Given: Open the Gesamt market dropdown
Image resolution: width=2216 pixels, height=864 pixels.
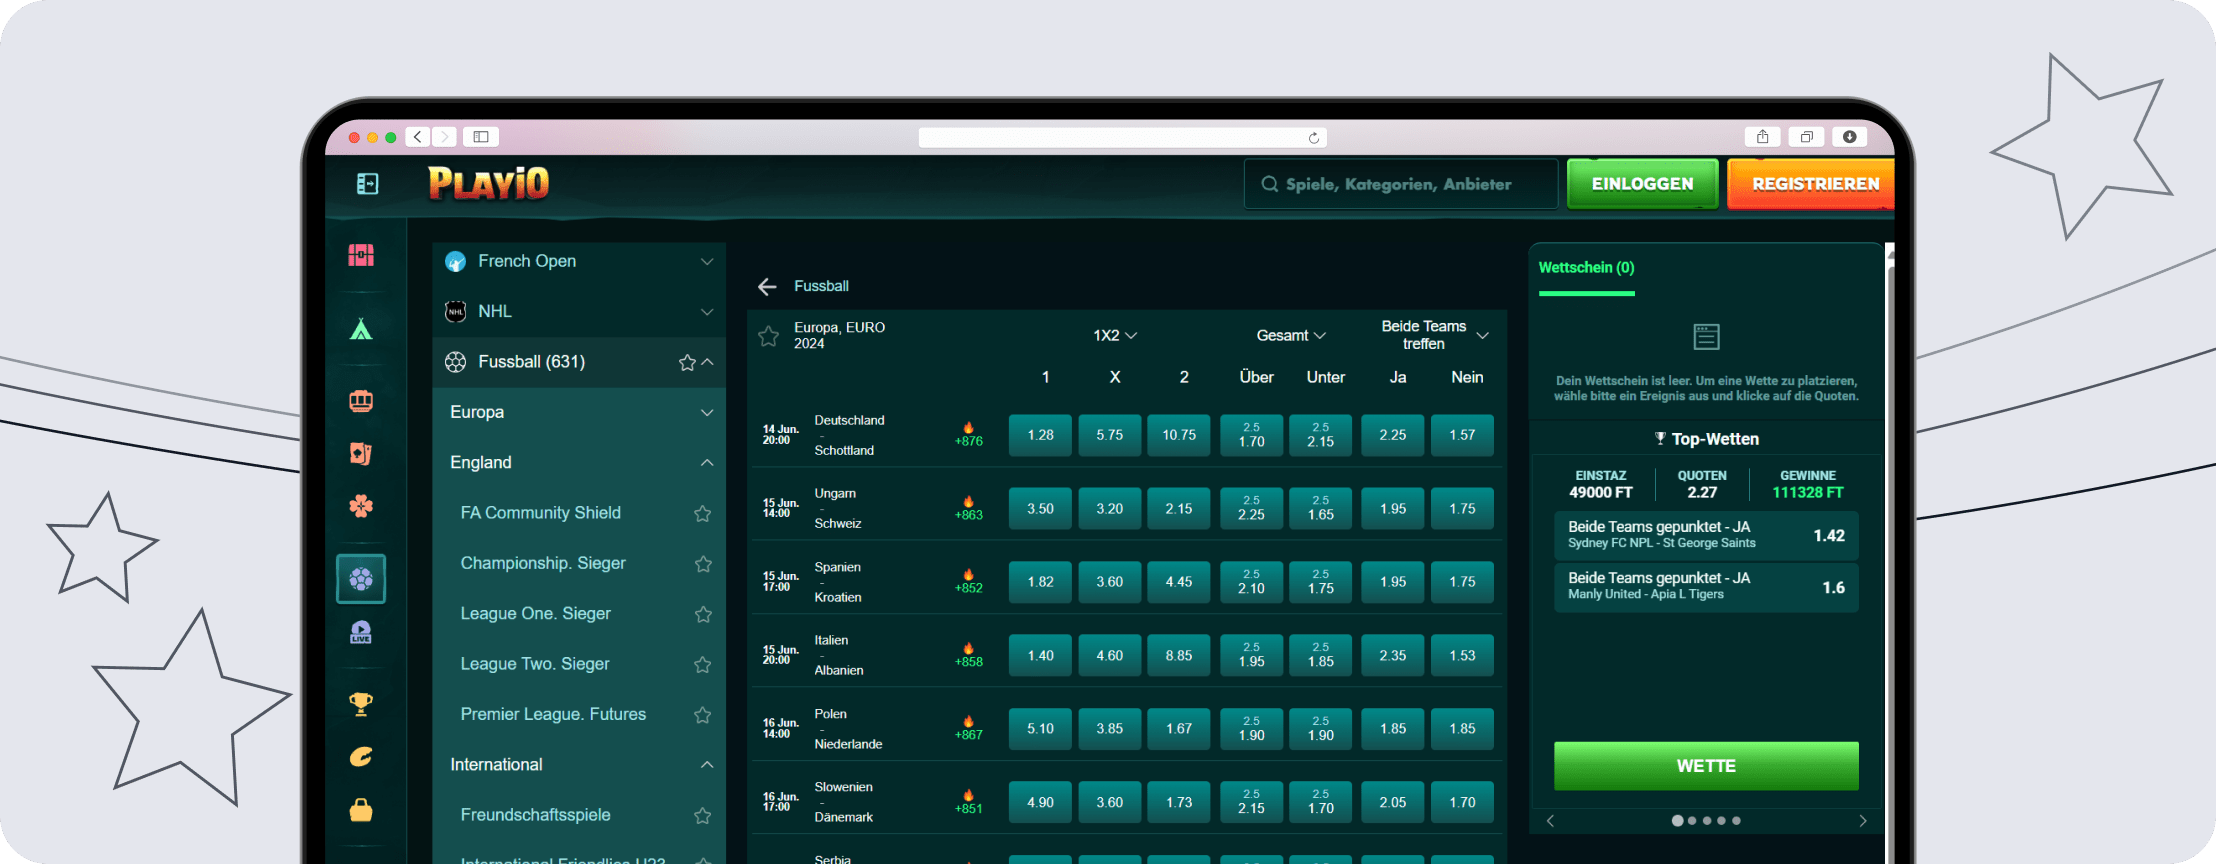Looking at the screenshot, I should 1290,336.
